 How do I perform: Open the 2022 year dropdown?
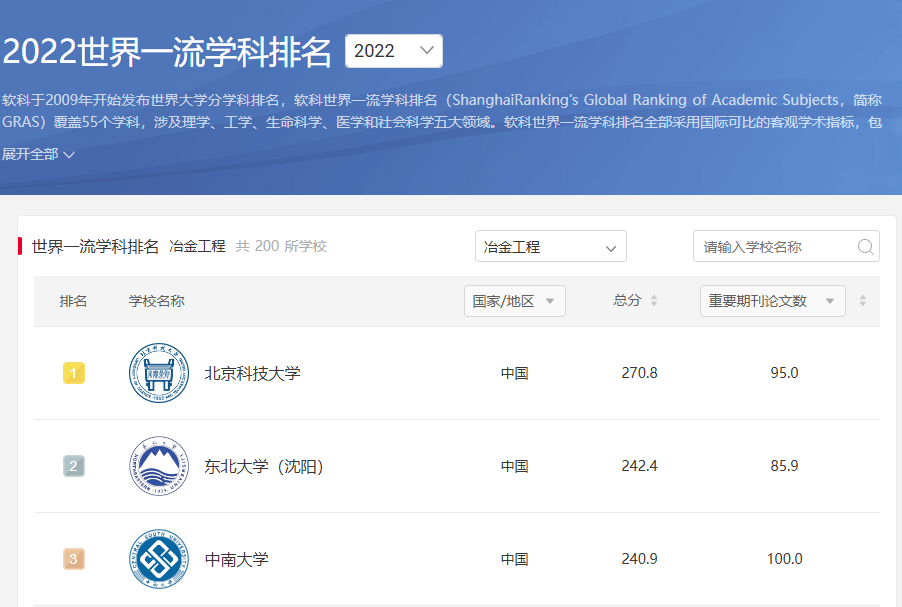coord(393,51)
